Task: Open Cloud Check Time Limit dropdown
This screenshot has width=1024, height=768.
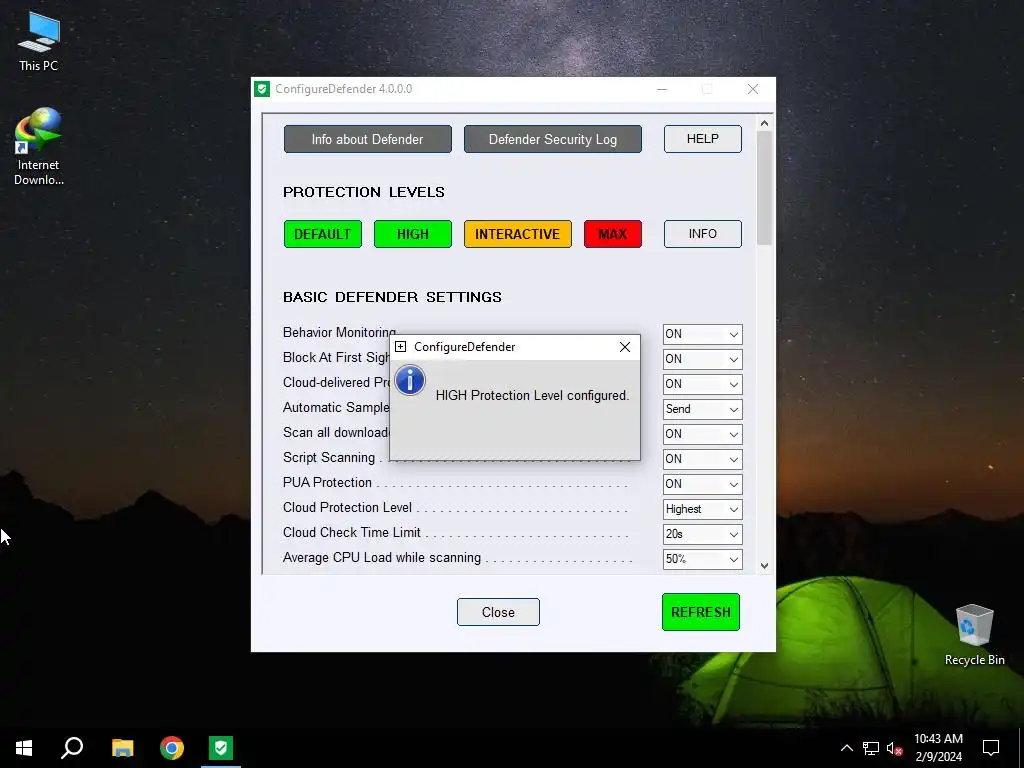Action: 702,534
